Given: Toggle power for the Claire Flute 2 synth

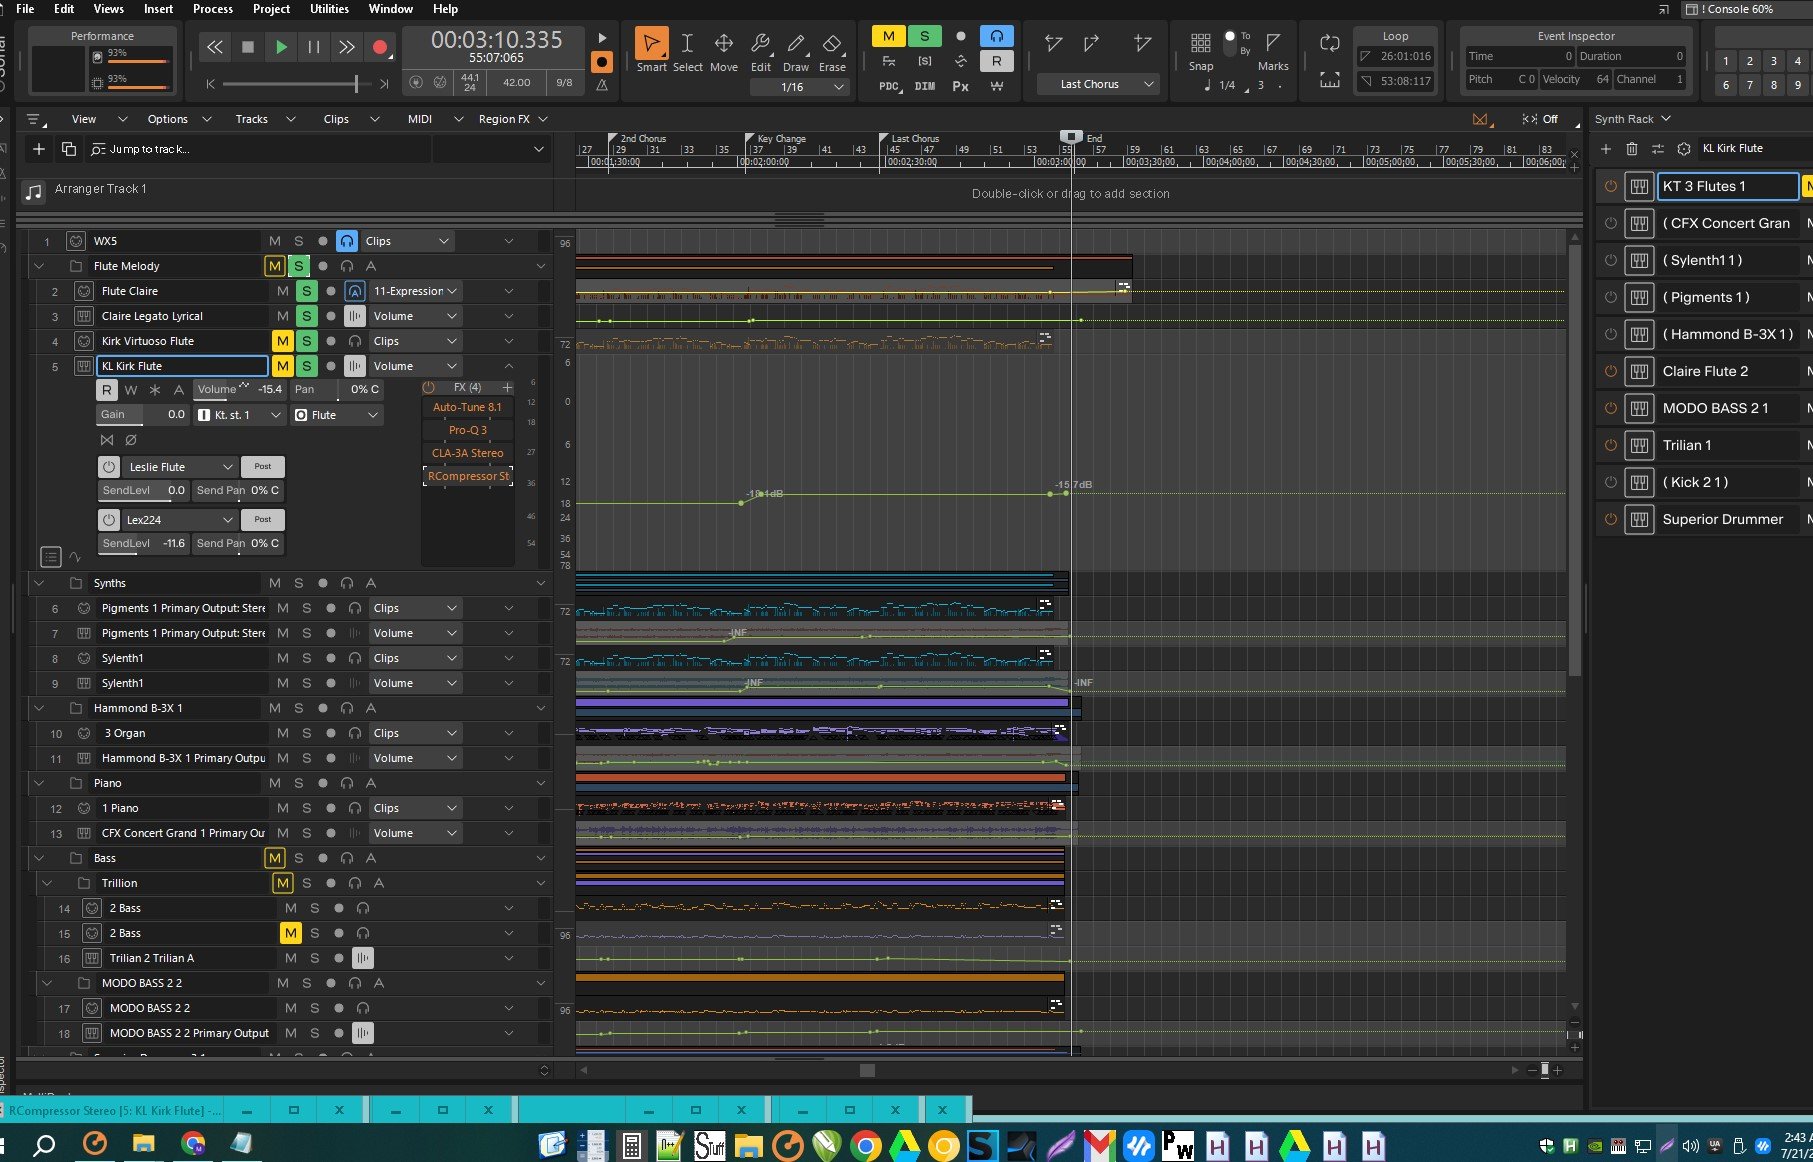Looking at the screenshot, I should tap(1611, 371).
